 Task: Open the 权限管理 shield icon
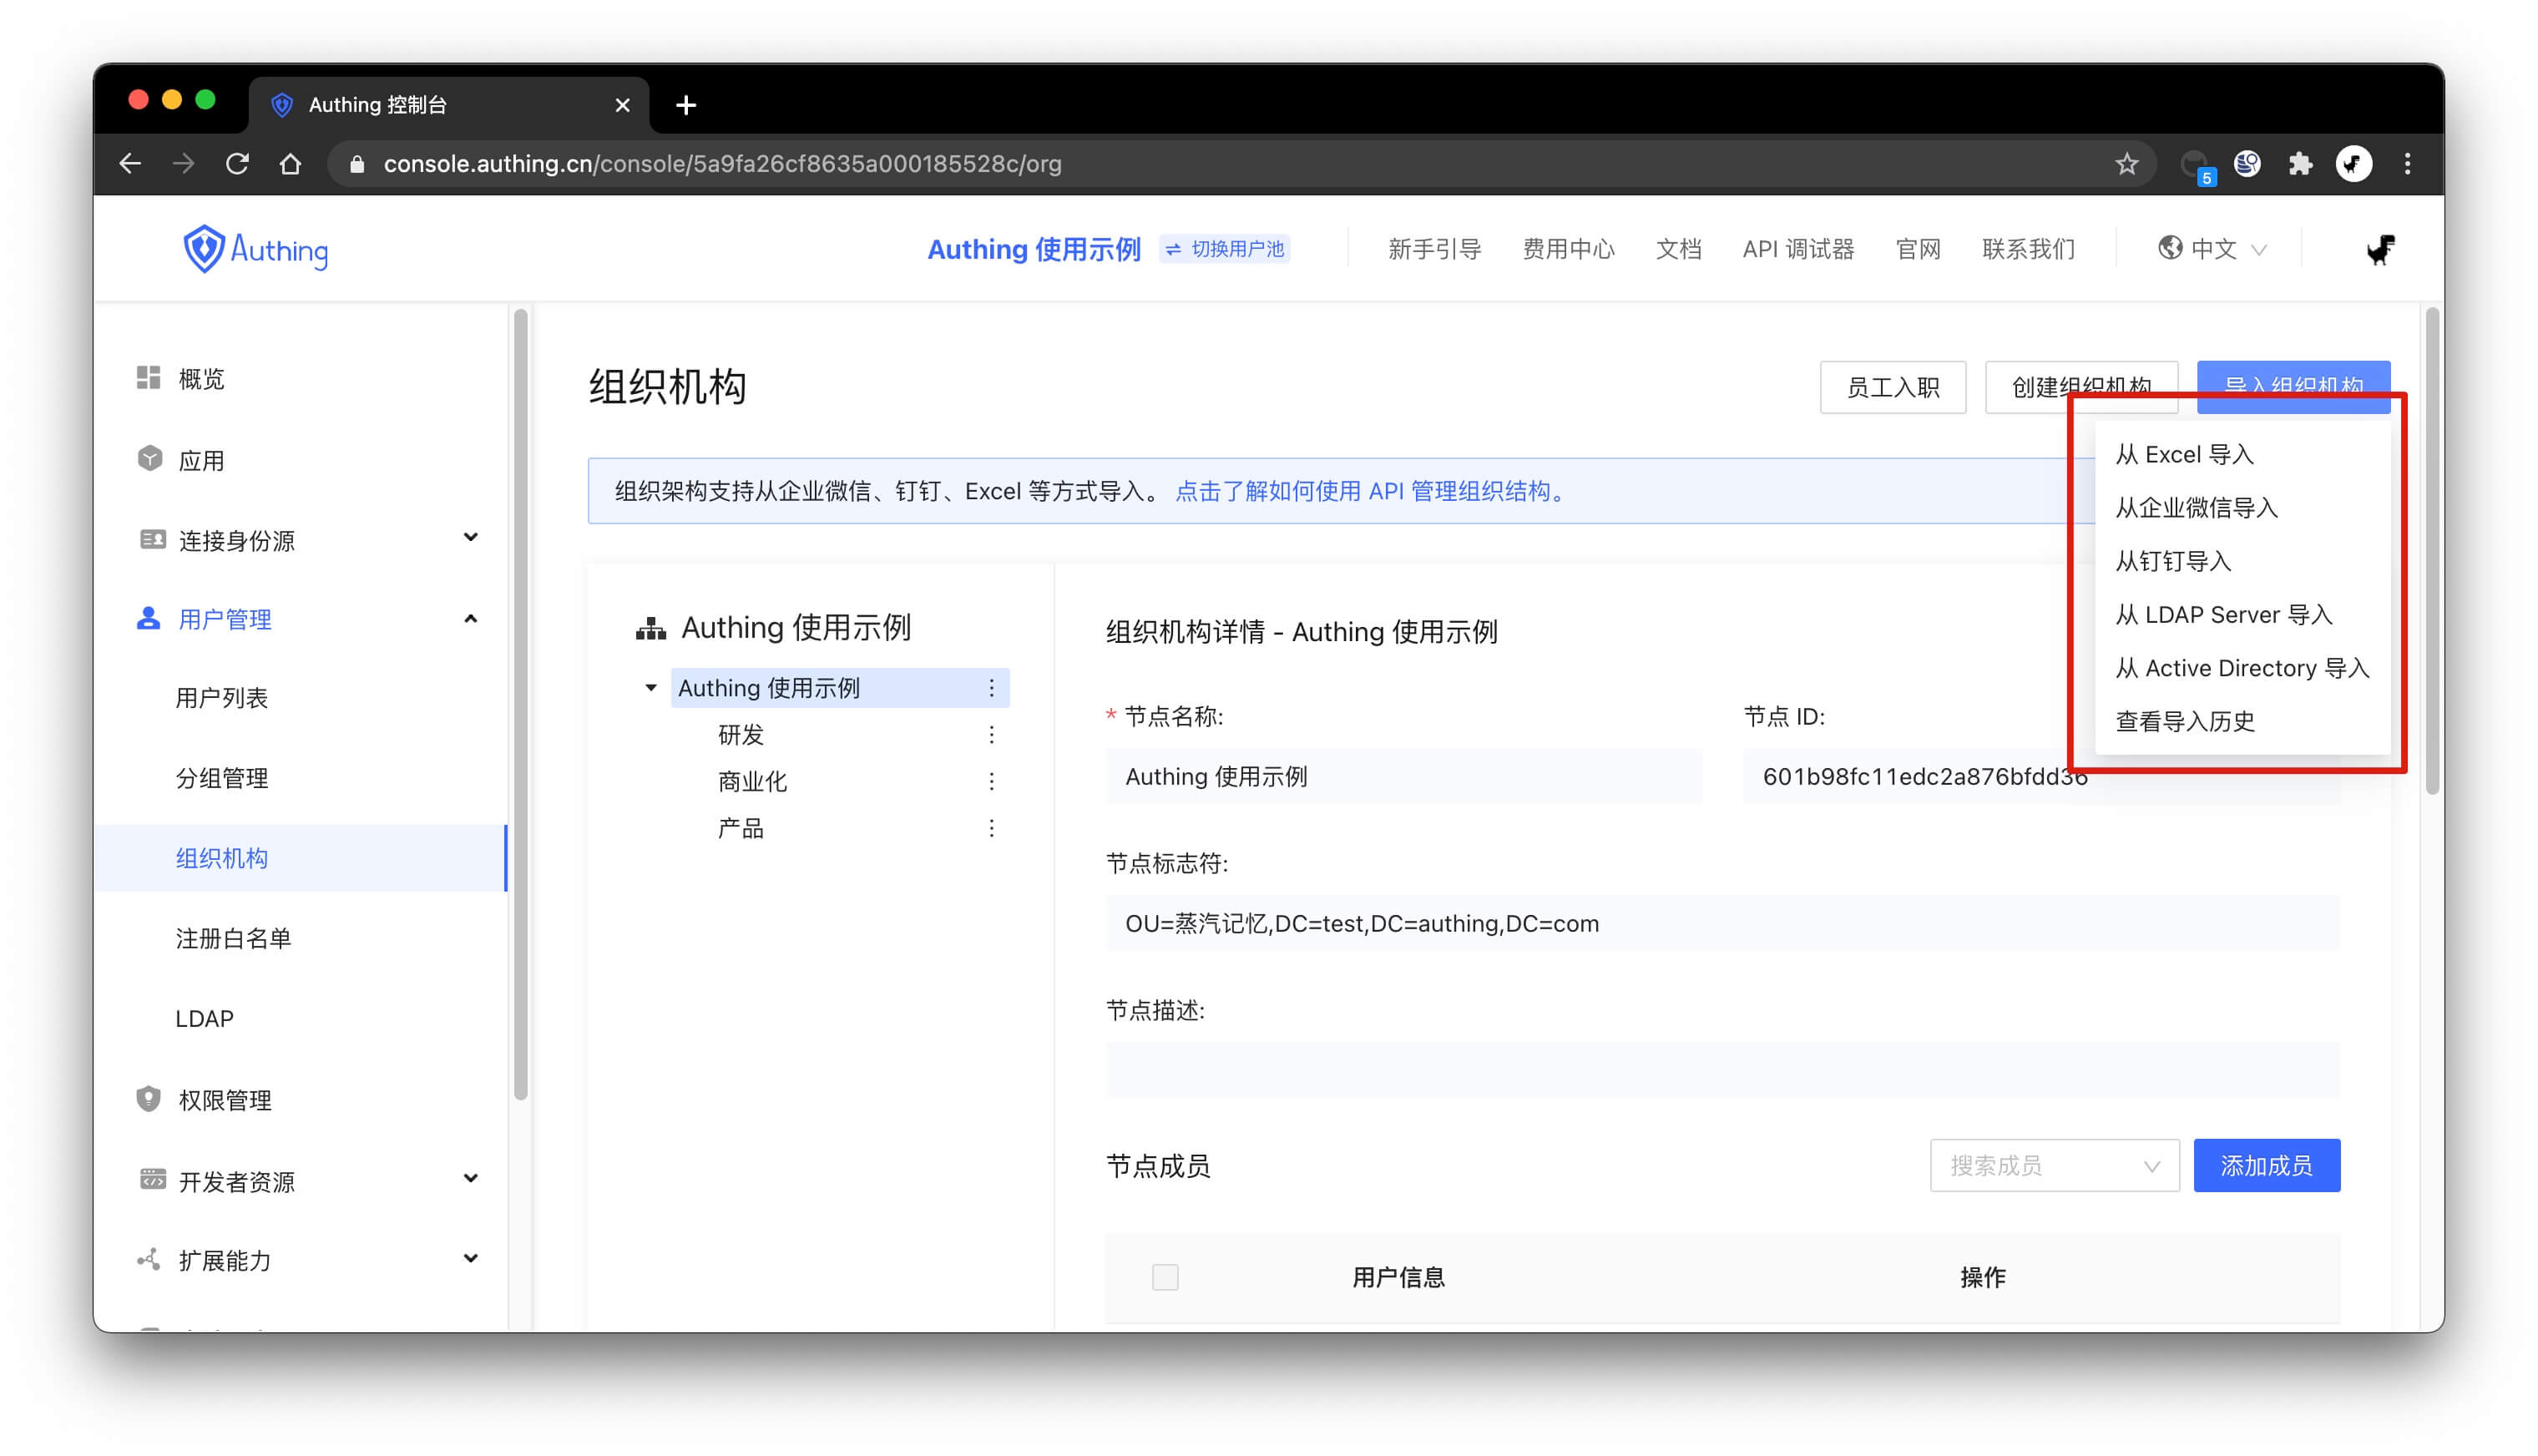coord(148,1098)
